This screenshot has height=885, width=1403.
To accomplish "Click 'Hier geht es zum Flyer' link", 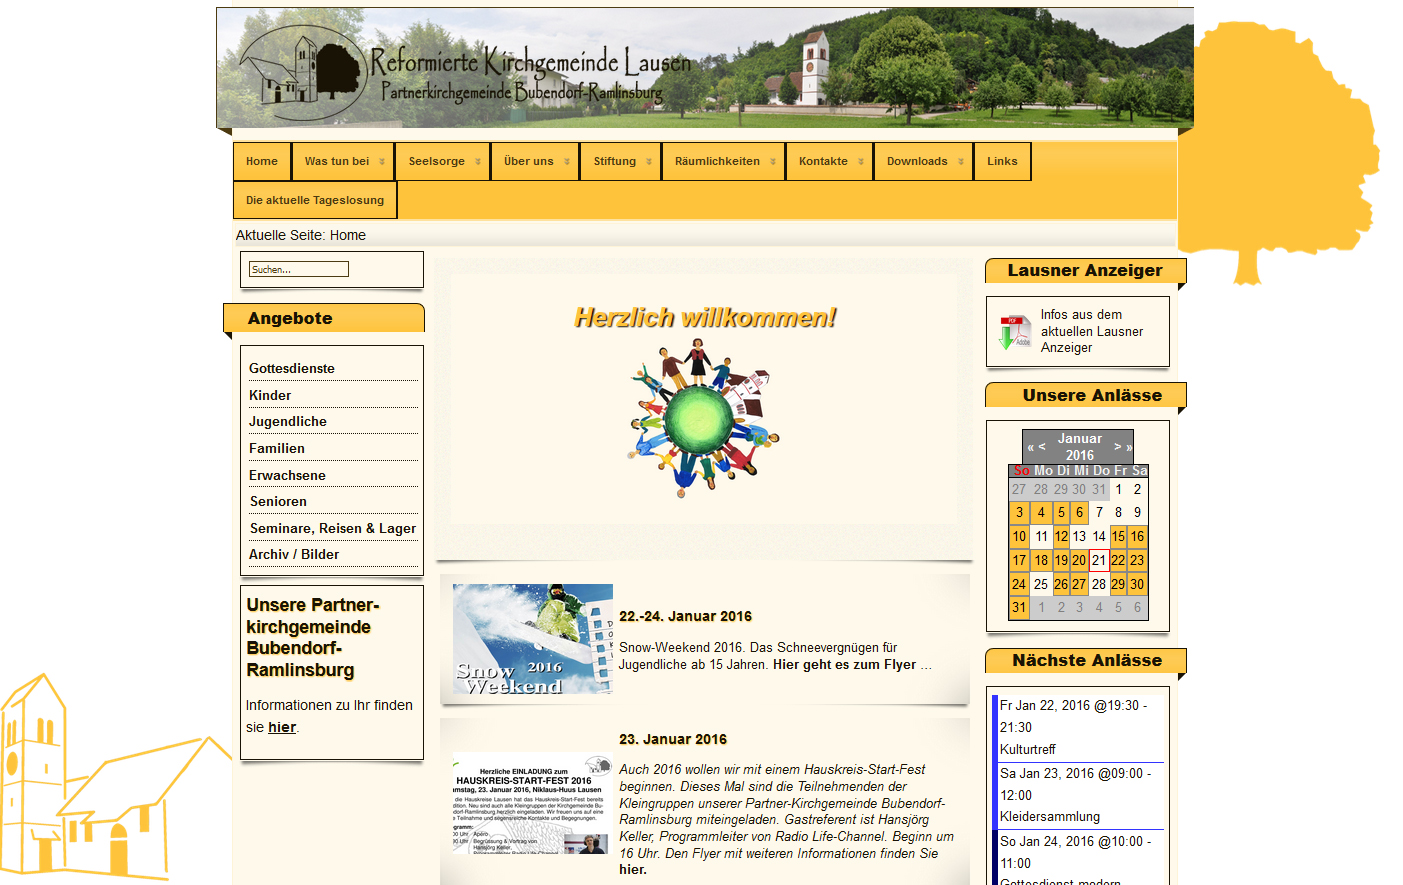I will (845, 664).
